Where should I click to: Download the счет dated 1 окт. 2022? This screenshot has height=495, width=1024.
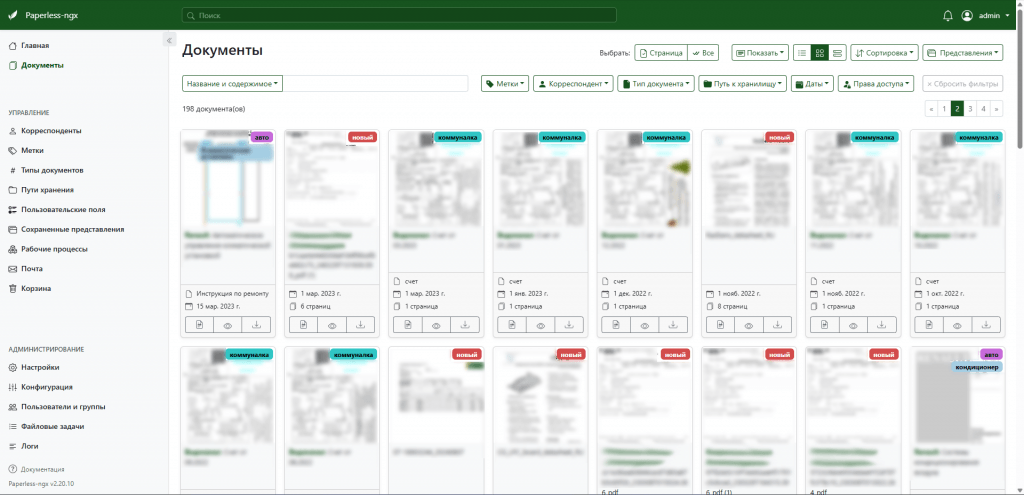click(986, 325)
